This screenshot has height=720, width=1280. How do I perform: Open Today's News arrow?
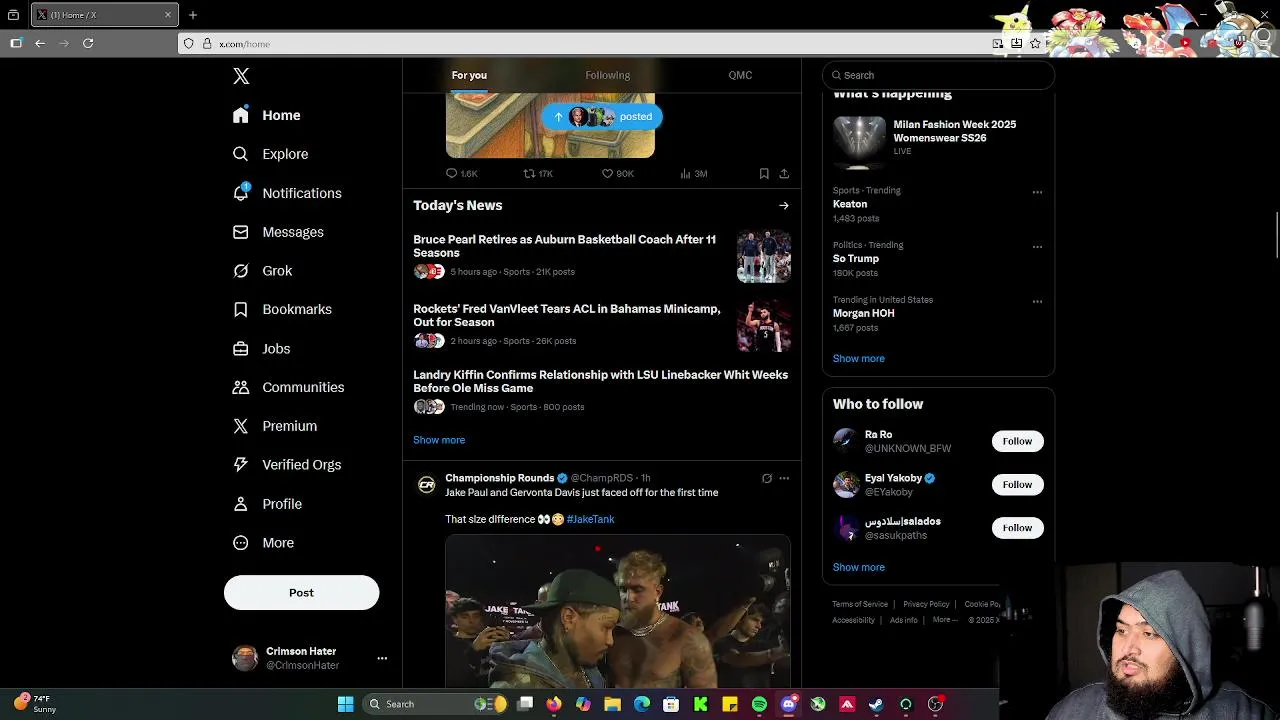click(784, 206)
